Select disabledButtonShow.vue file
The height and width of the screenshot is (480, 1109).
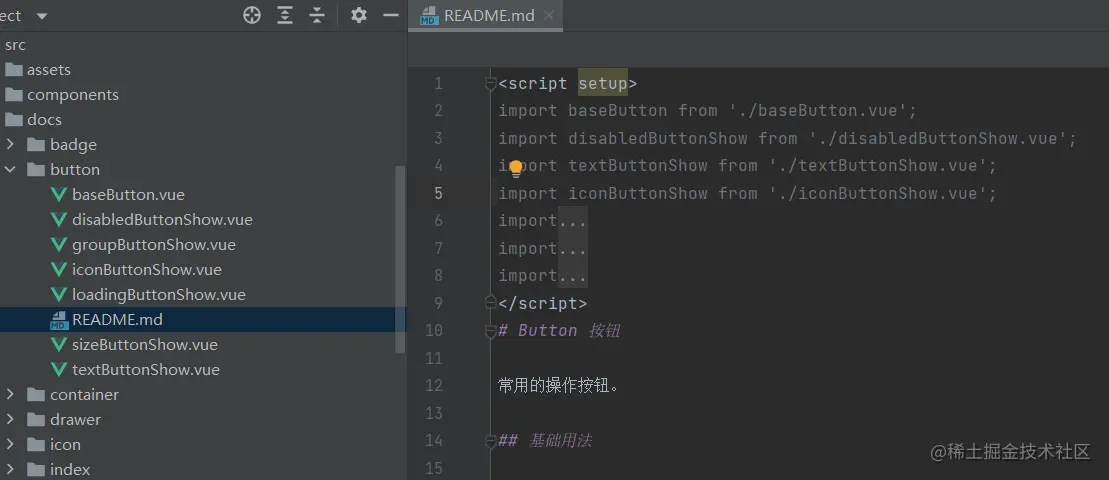pos(162,220)
